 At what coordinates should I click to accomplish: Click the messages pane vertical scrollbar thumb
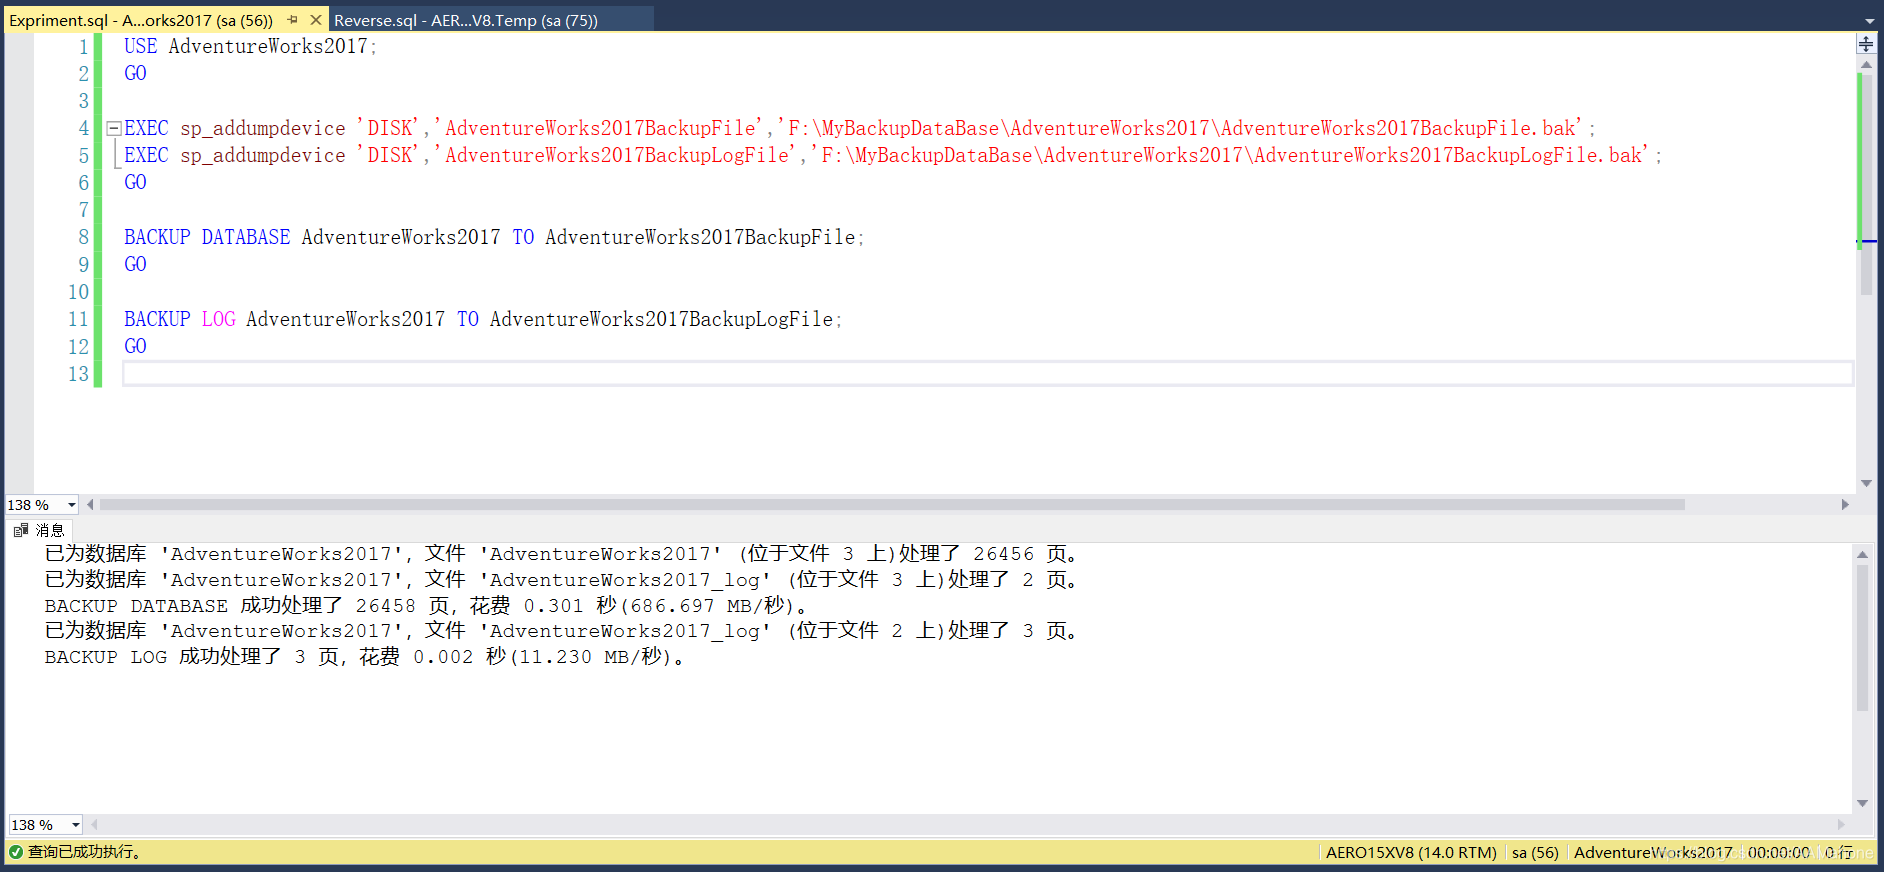click(x=1862, y=638)
